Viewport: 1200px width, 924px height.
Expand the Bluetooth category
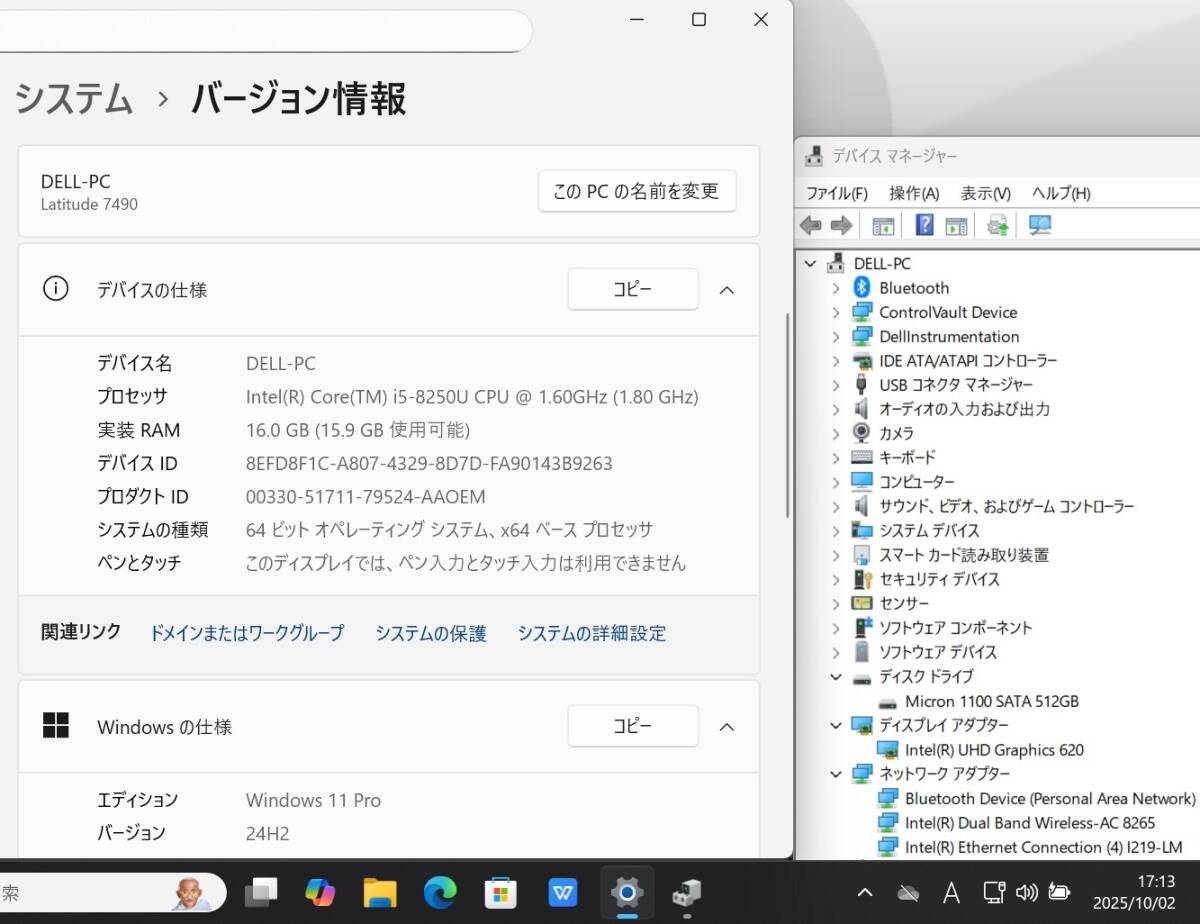pos(837,287)
